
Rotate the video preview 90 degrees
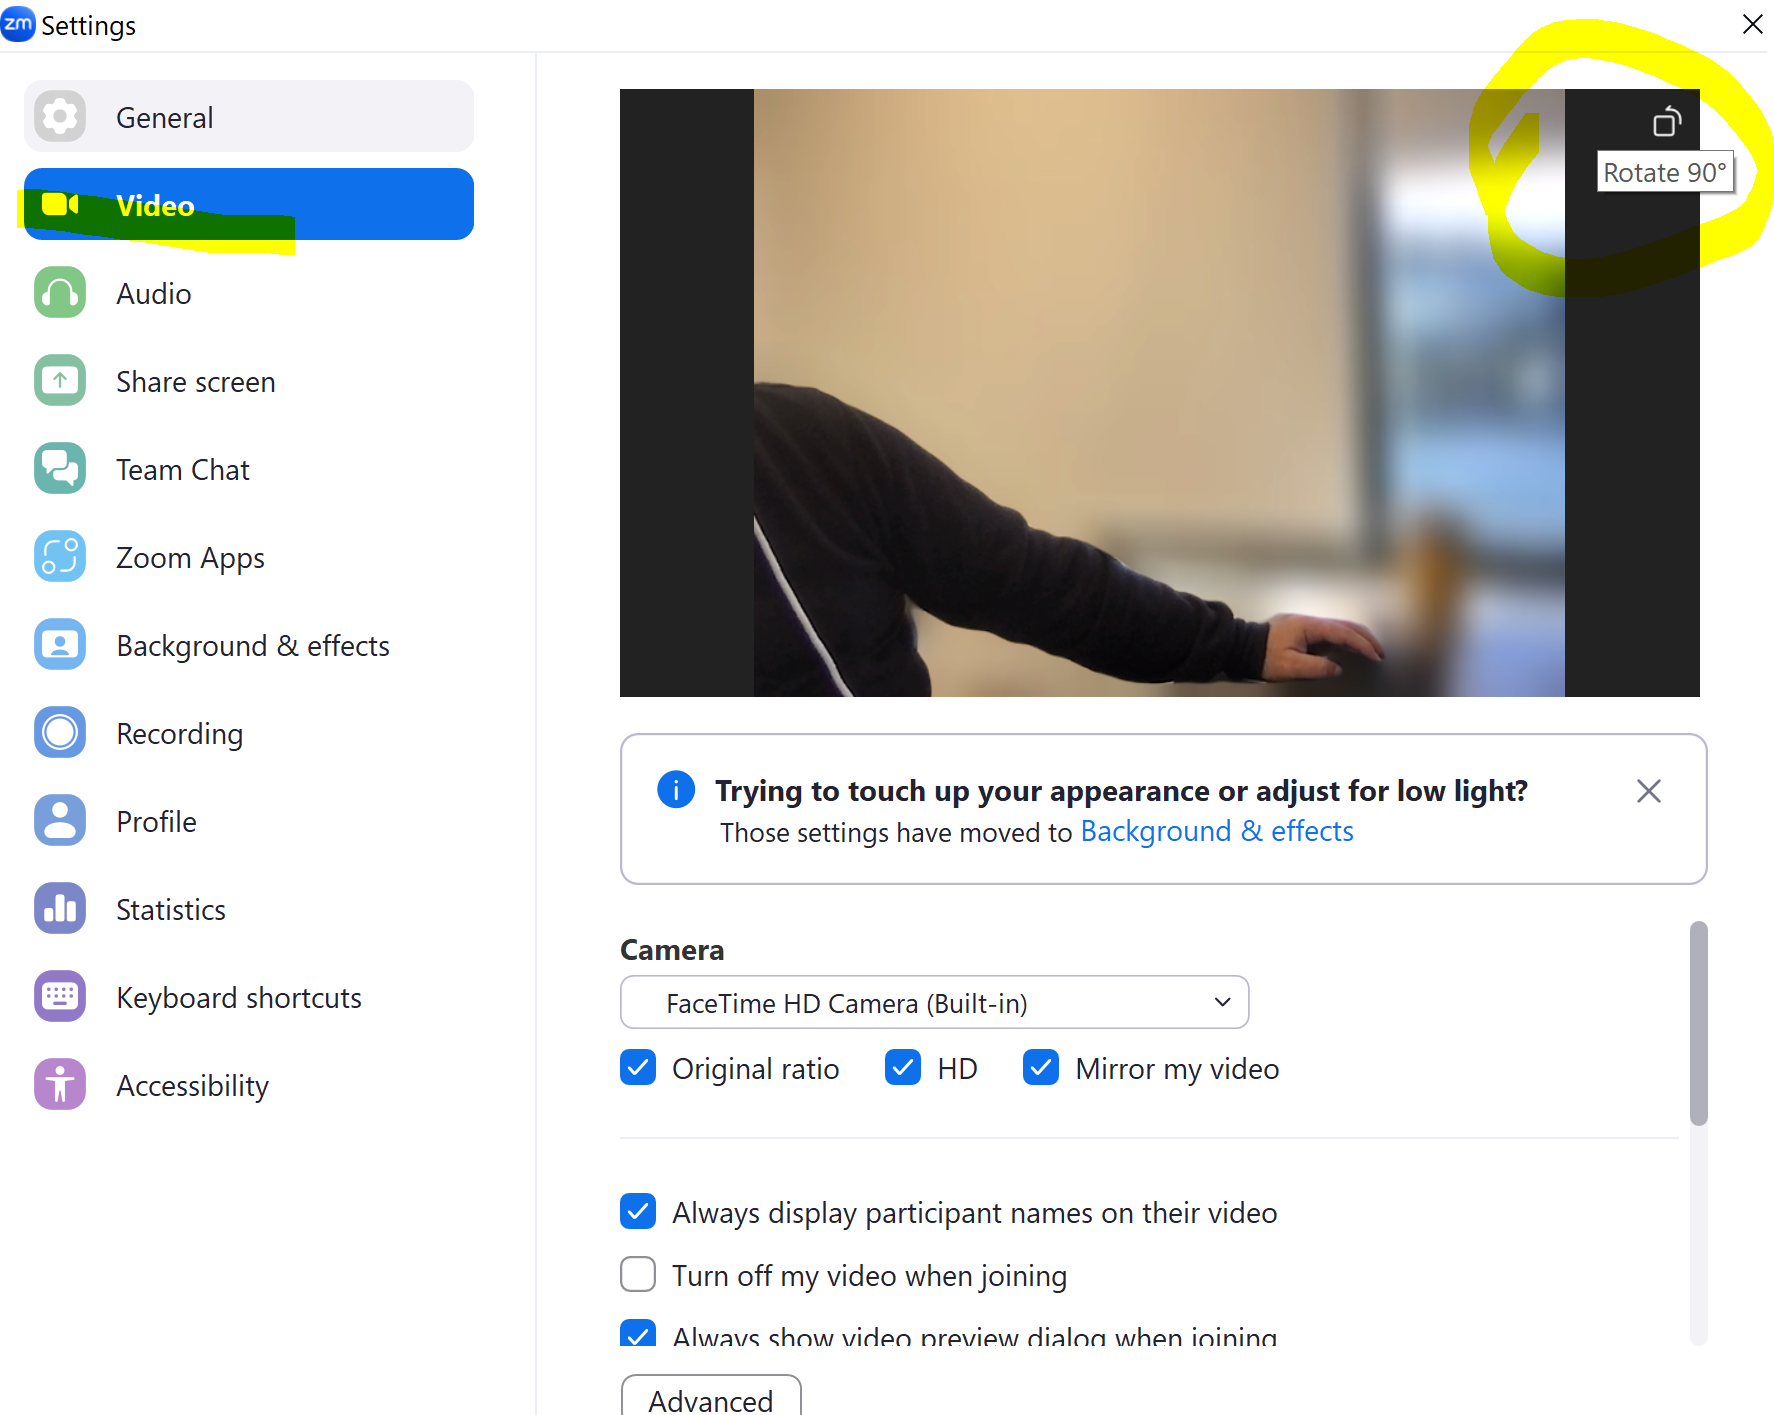[x=1666, y=121]
